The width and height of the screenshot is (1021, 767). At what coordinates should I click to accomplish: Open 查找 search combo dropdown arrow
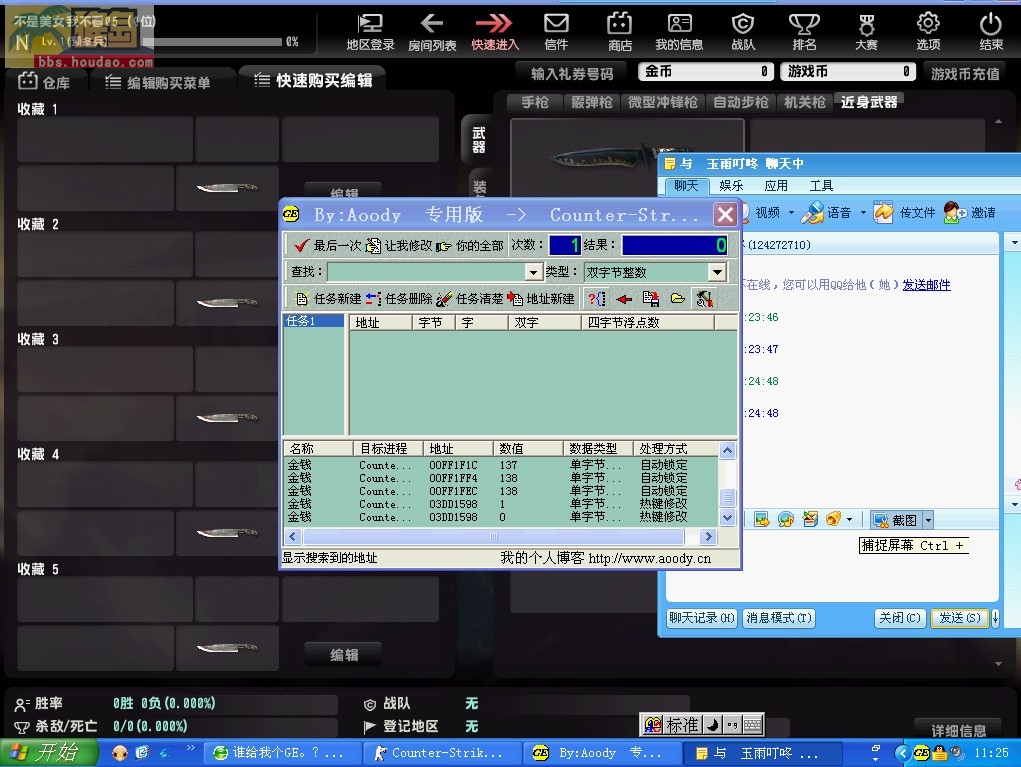point(533,272)
